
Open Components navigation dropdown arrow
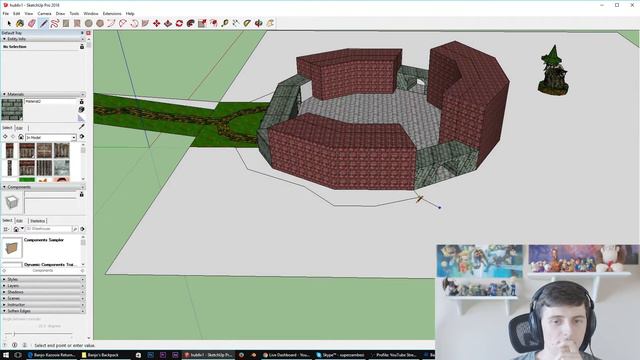pos(22,229)
